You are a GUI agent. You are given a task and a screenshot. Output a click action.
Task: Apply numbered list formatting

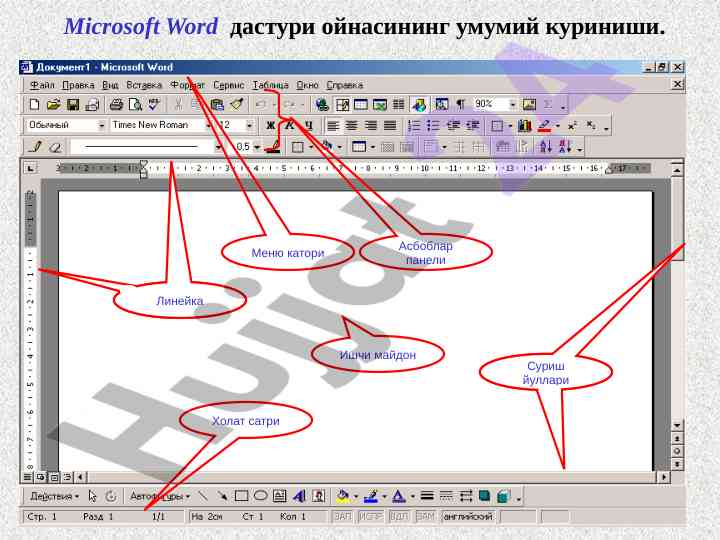(x=414, y=125)
